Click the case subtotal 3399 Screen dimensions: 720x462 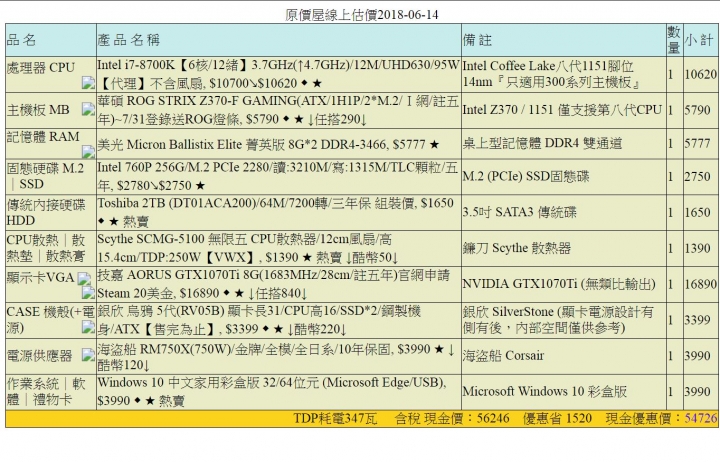pos(698,320)
